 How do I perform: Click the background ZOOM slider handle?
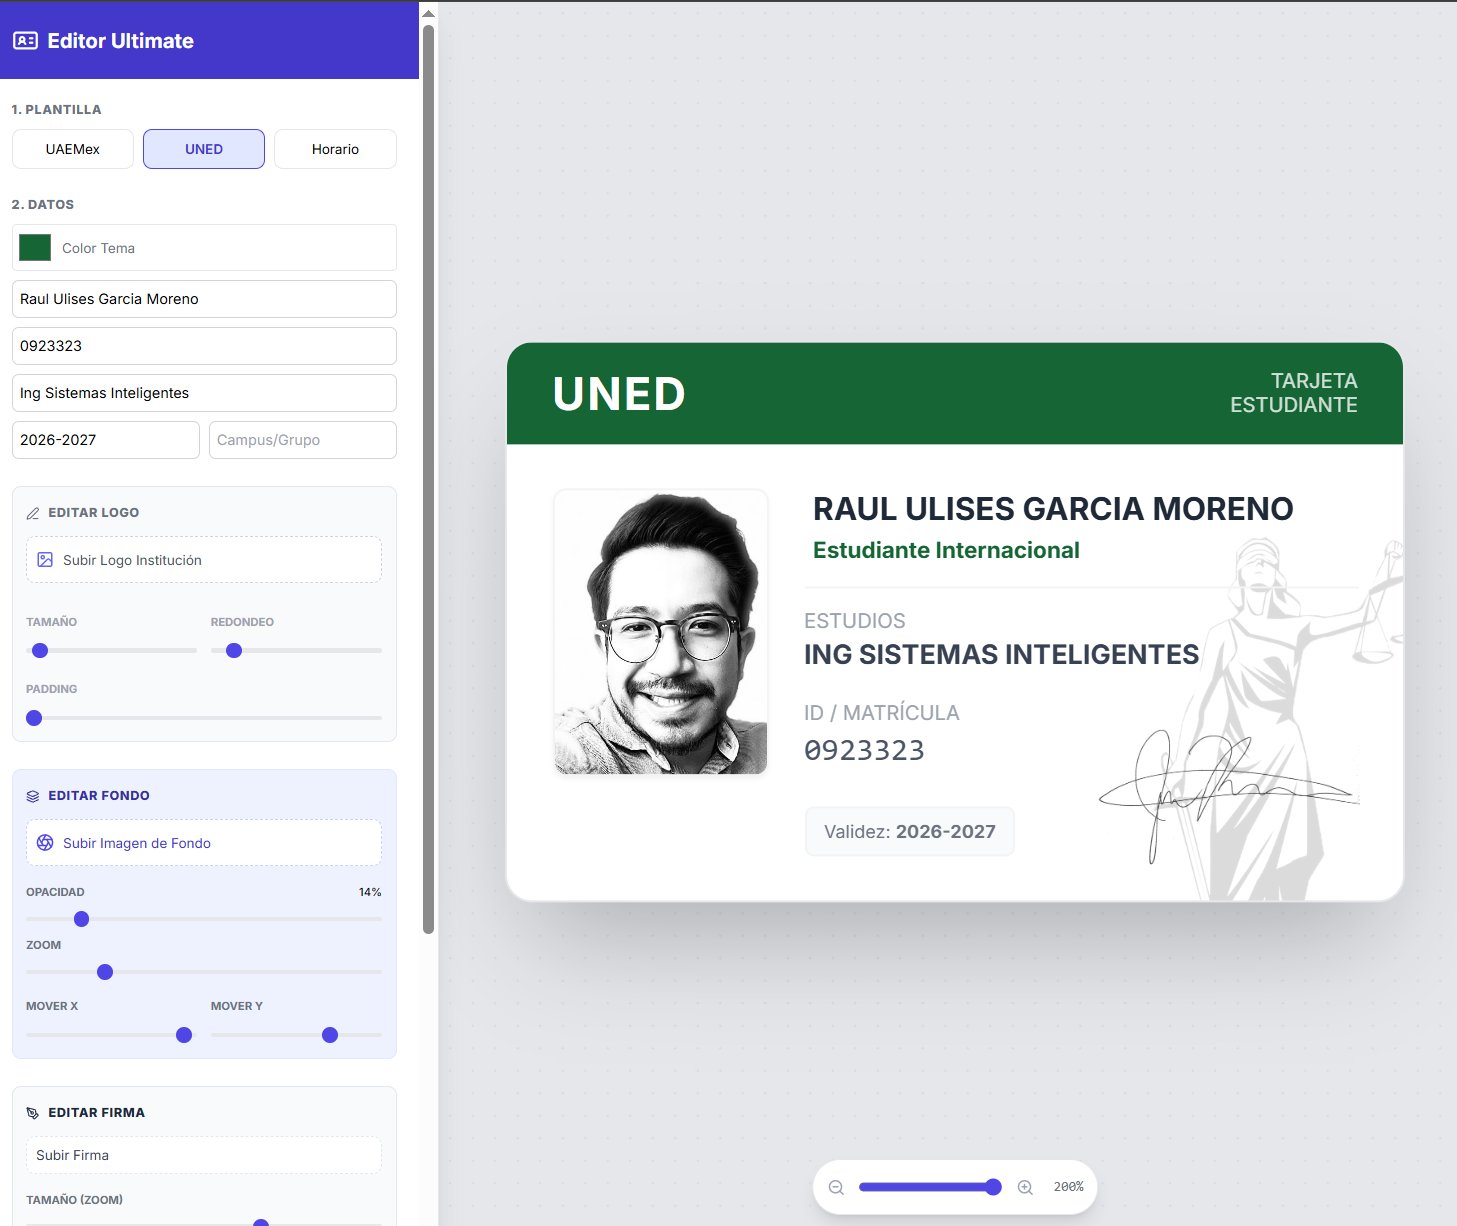(105, 972)
